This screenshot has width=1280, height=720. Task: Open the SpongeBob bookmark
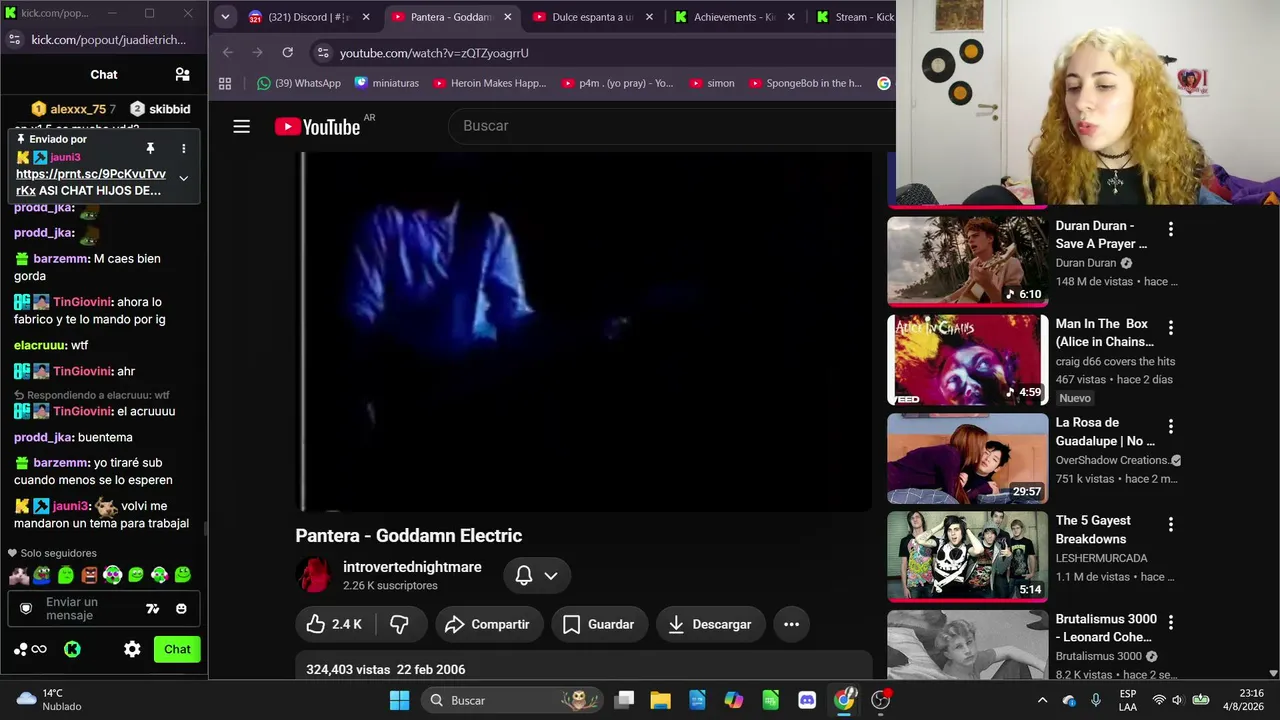[x=805, y=83]
